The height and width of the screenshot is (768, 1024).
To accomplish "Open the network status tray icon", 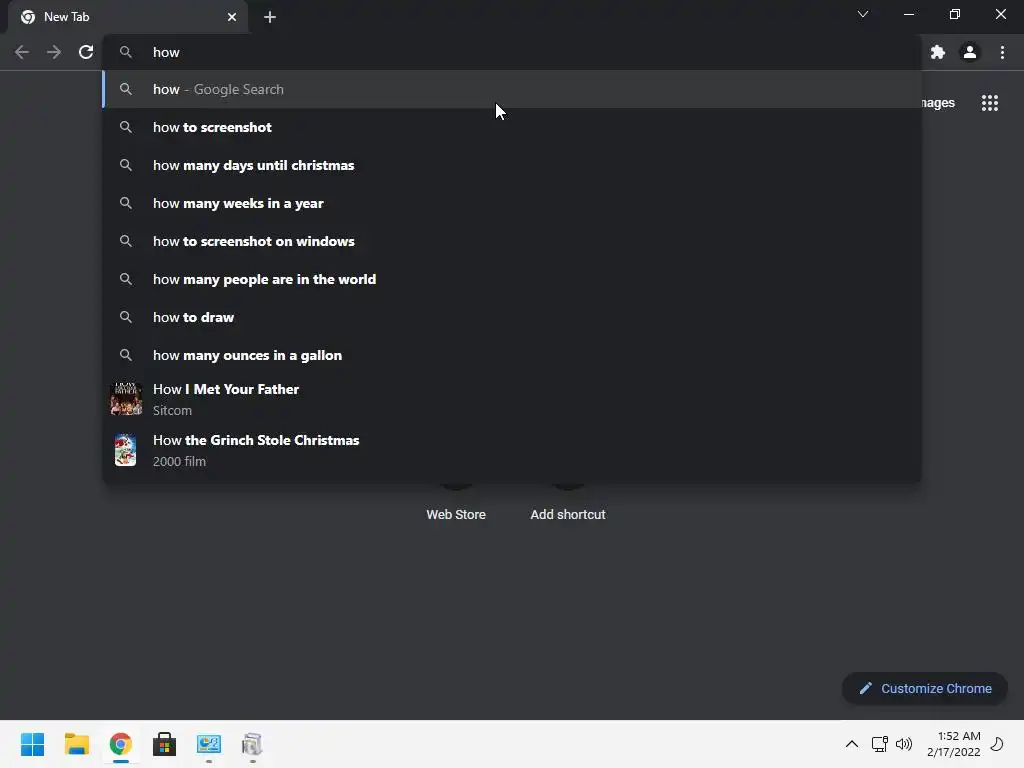I will (880, 744).
